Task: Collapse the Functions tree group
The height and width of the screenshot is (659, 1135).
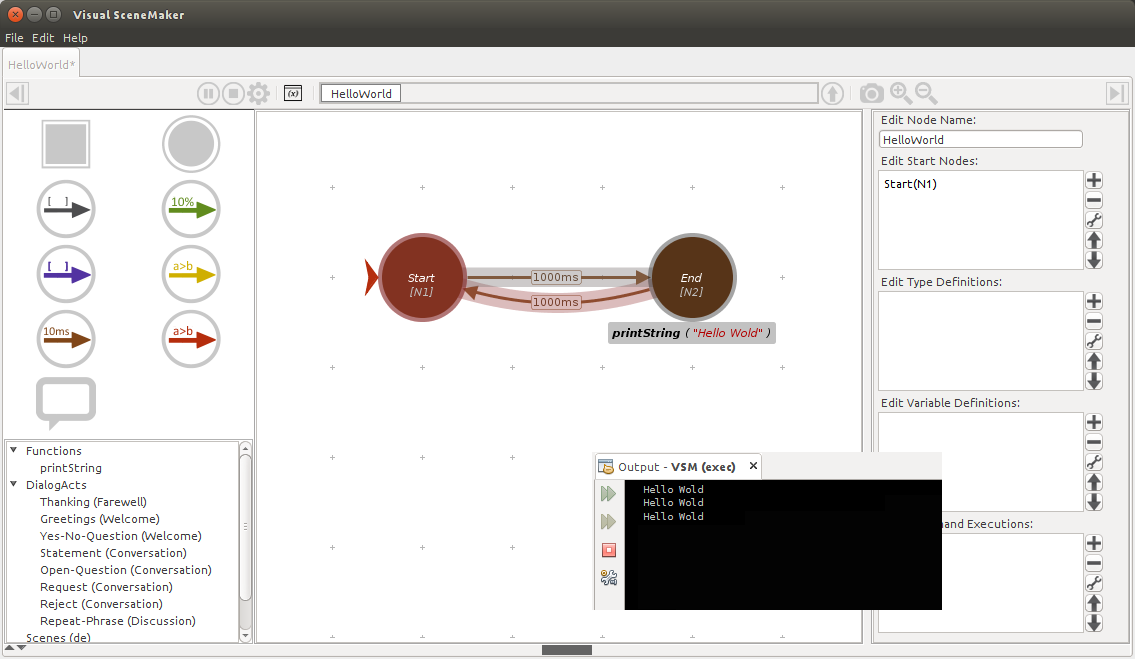Action: click(x=13, y=450)
